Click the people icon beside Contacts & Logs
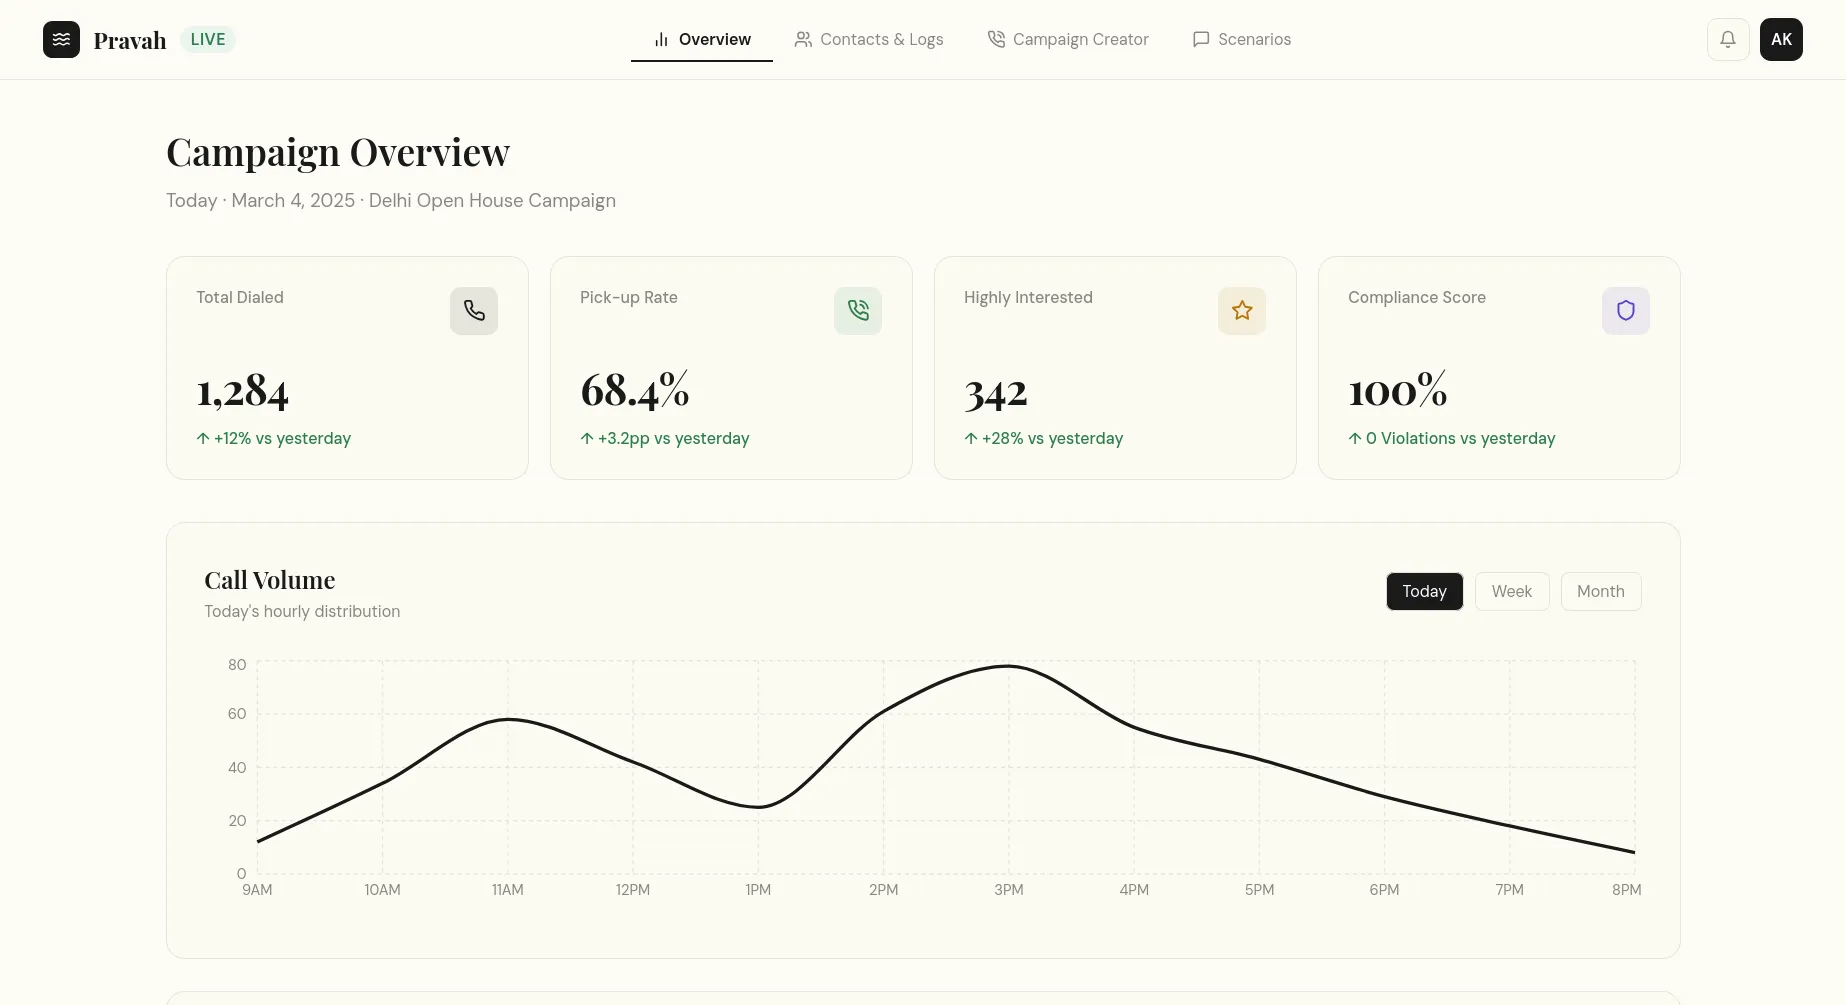 [803, 39]
